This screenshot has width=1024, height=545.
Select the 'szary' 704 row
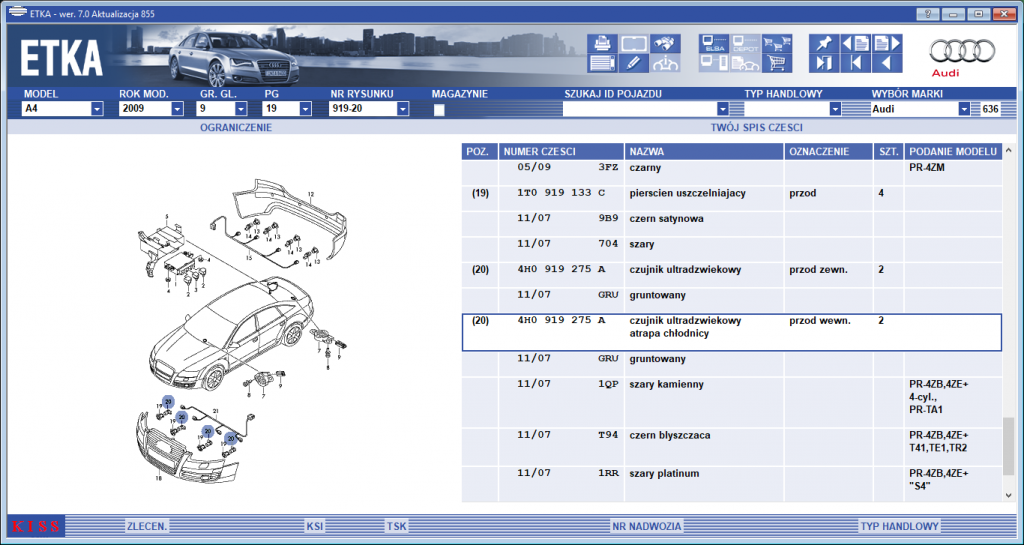click(731, 249)
